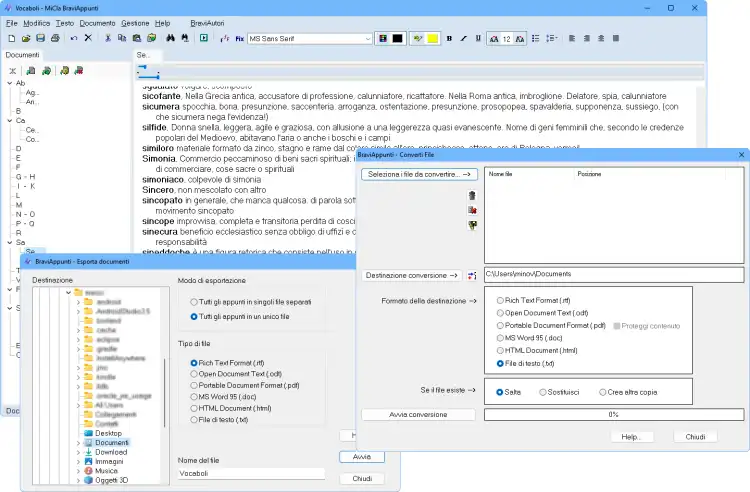Click the bullet list icon

[536, 38]
